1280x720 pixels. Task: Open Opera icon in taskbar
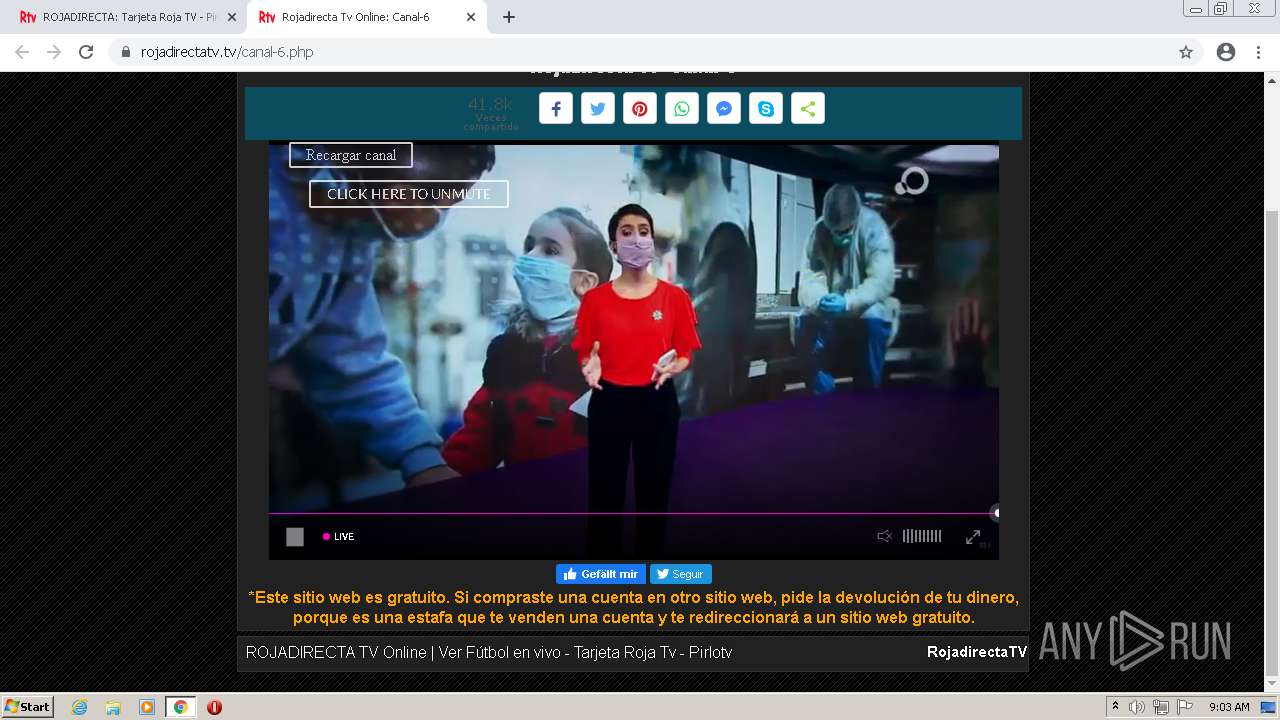tap(214, 707)
